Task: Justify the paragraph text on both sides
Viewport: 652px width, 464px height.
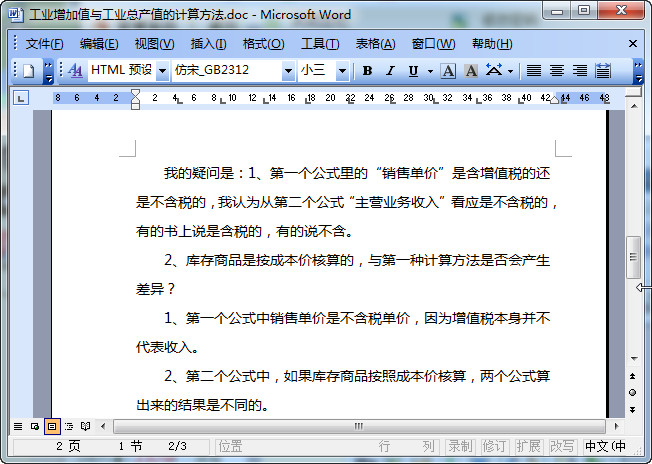Action: 534,71
